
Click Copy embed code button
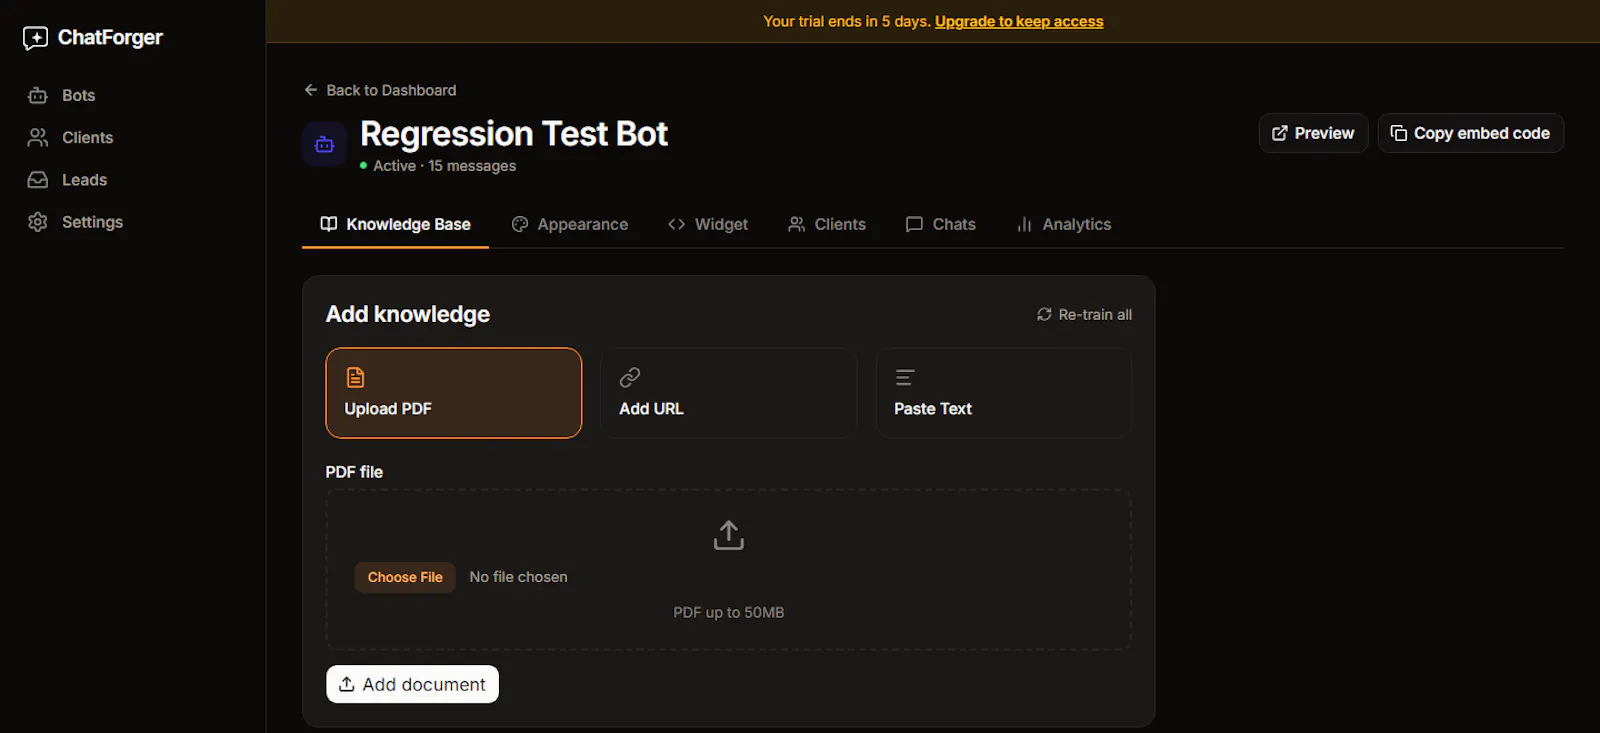(1470, 133)
